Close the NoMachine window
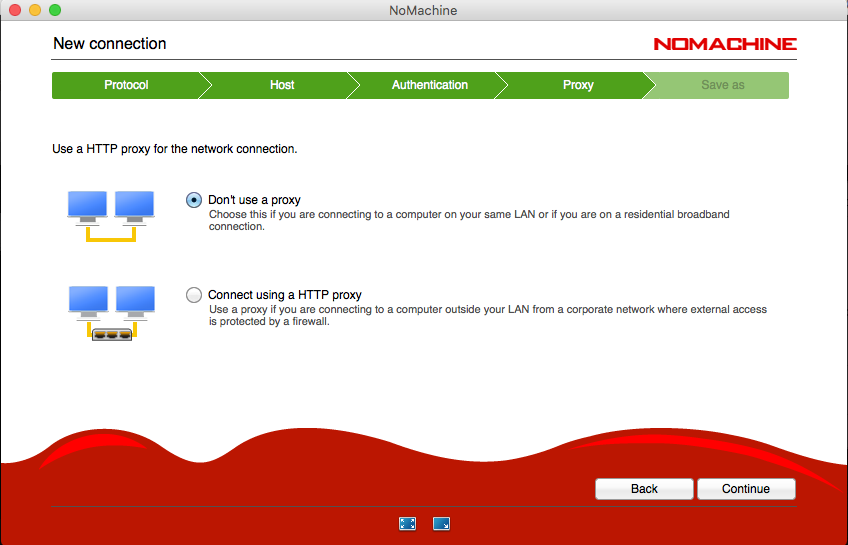Image resolution: width=848 pixels, height=545 pixels. (15, 10)
